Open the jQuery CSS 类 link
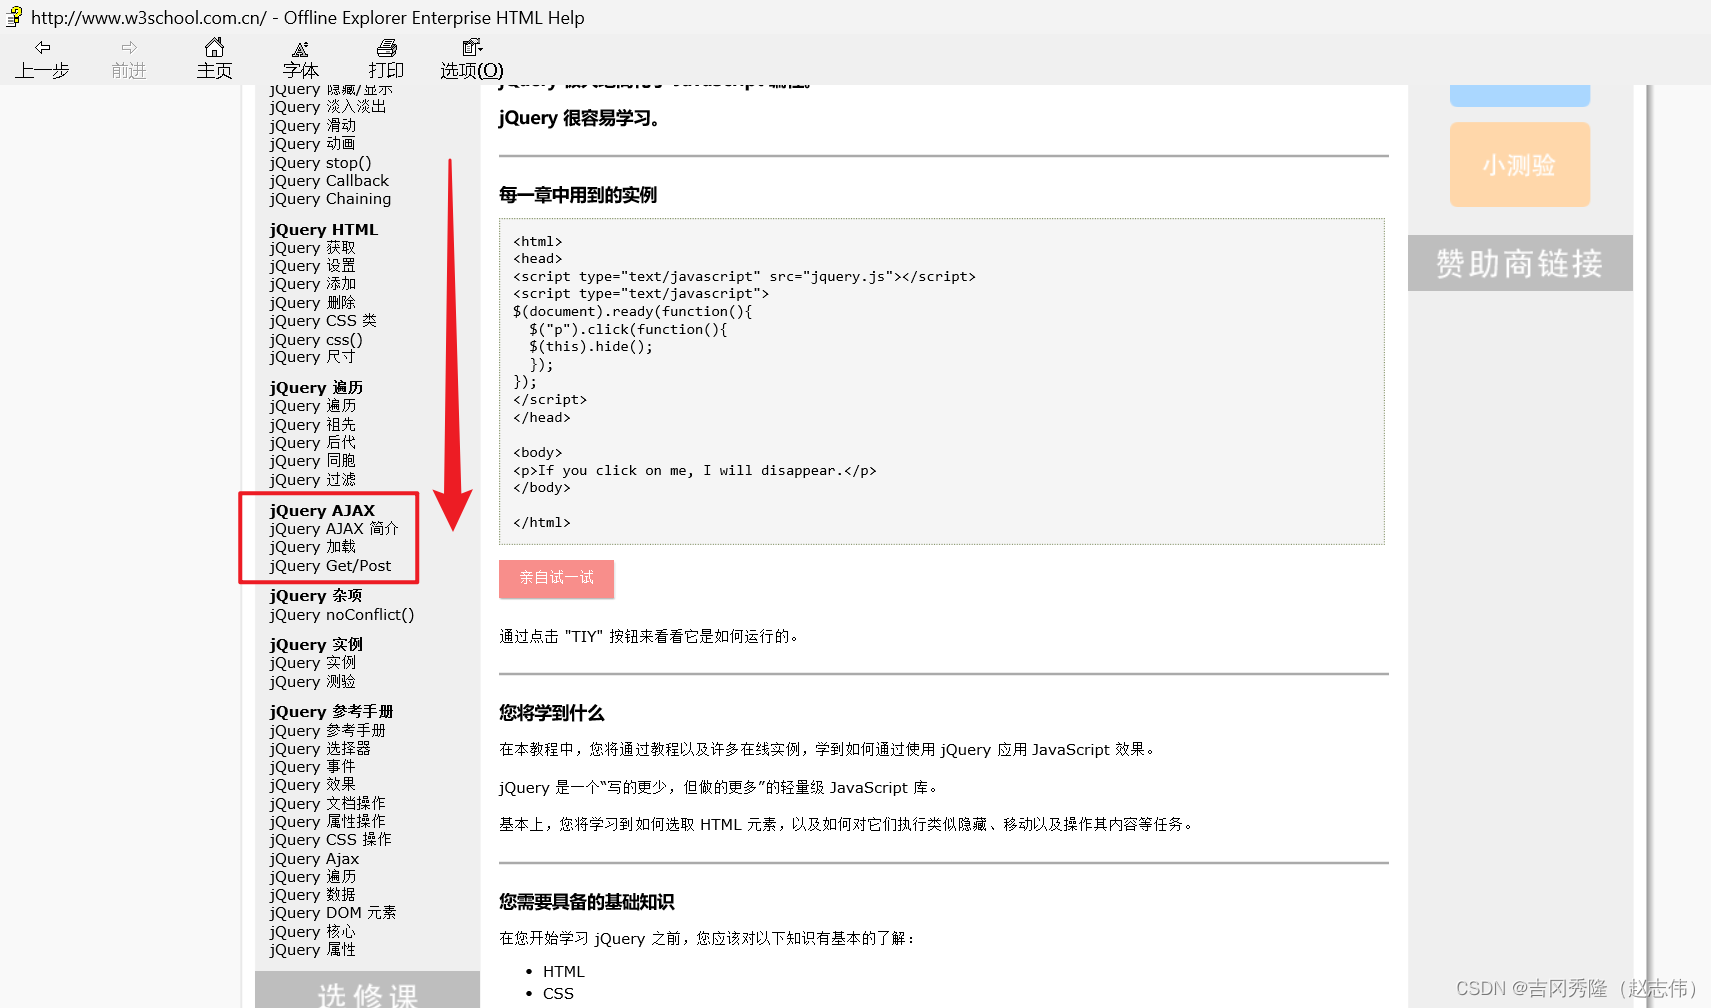 click(323, 321)
